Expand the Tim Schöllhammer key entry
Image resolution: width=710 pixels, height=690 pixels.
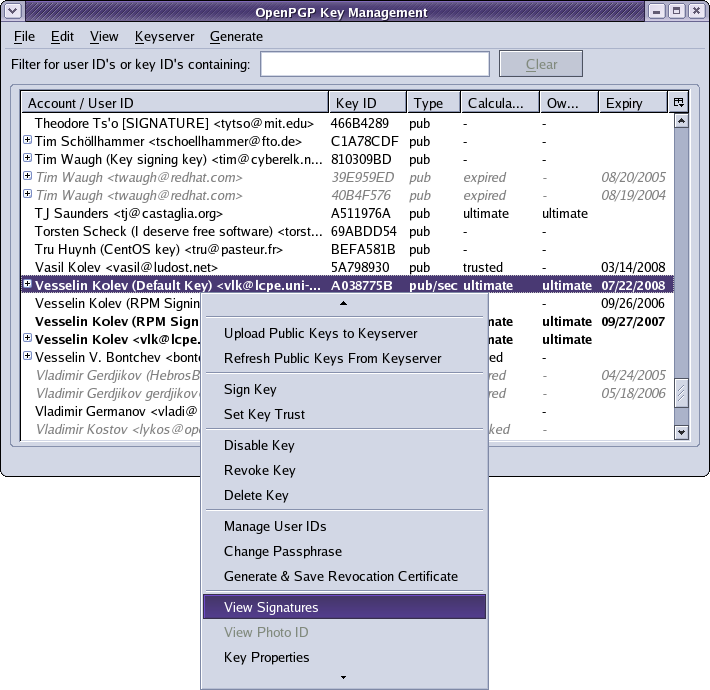(x=28, y=140)
